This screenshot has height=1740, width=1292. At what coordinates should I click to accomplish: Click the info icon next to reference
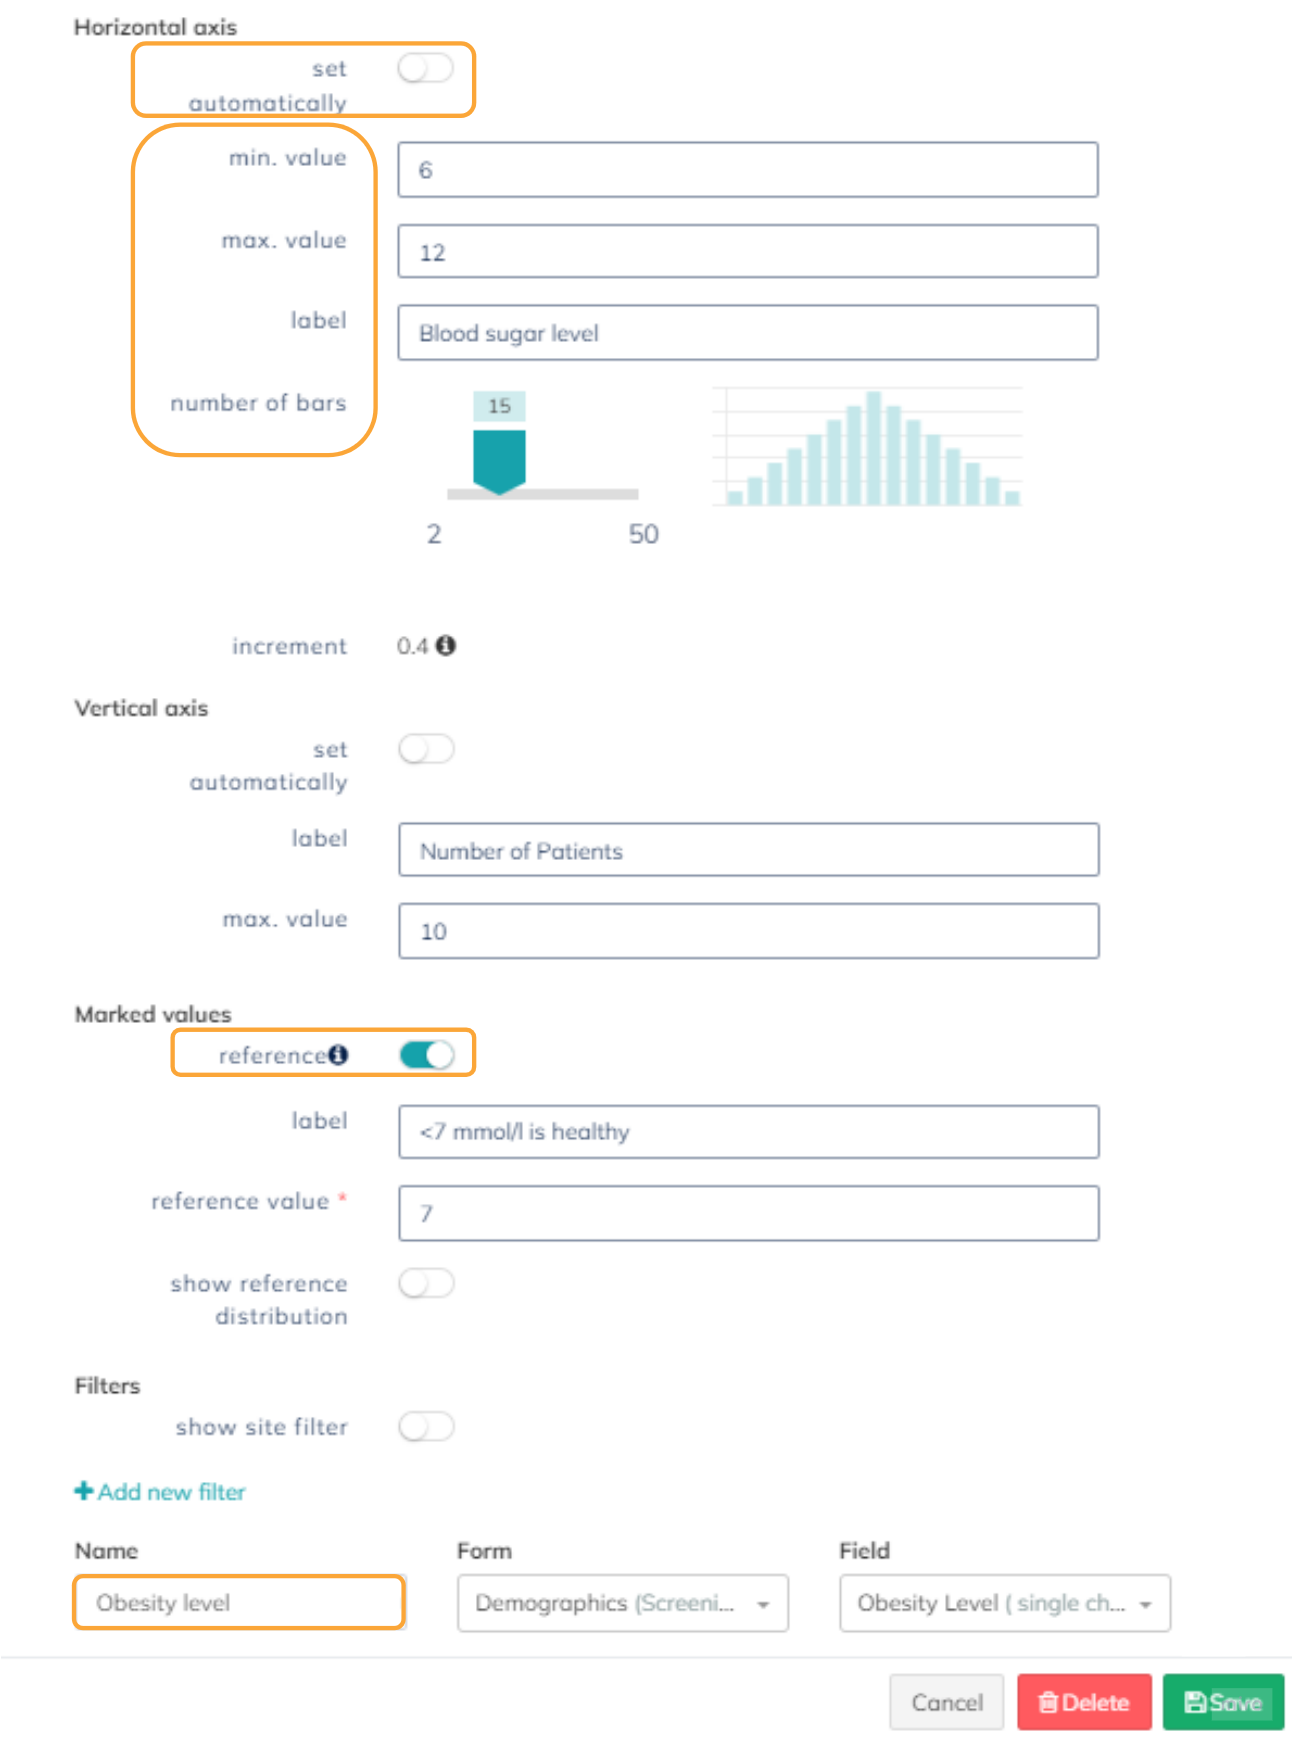click(x=339, y=1055)
